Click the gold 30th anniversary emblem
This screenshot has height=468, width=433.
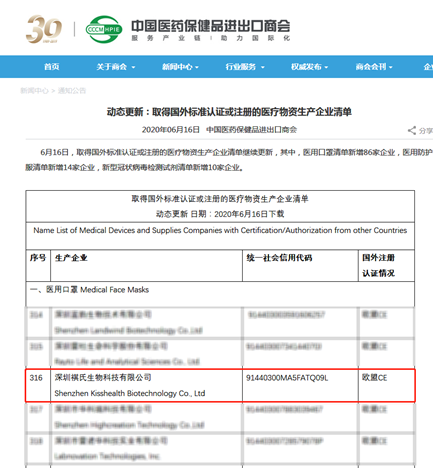click(x=44, y=29)
